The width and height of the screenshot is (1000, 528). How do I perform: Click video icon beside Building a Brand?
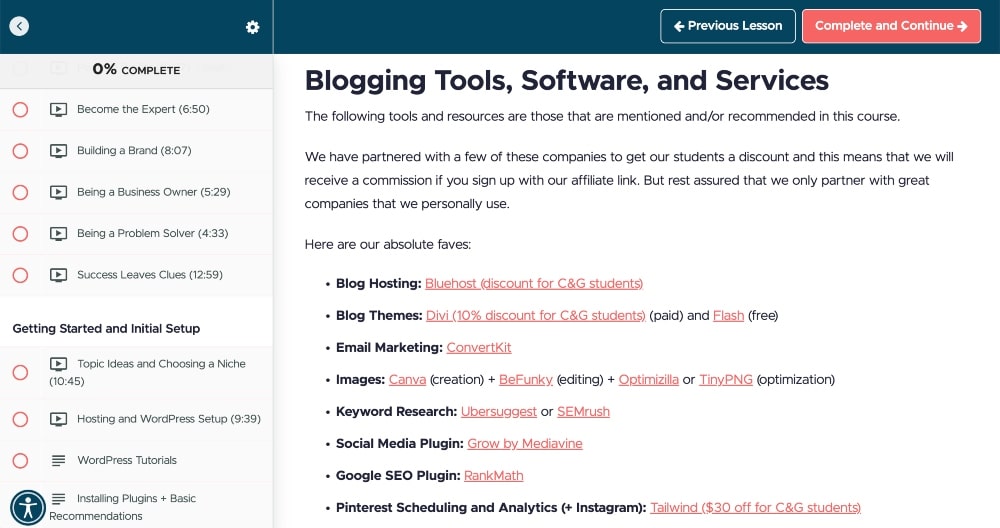click(x=58, y=151)
